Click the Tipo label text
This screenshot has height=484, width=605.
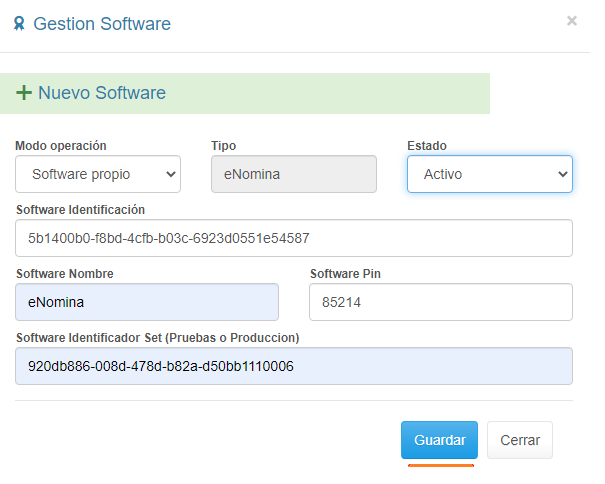click(223, 146)
